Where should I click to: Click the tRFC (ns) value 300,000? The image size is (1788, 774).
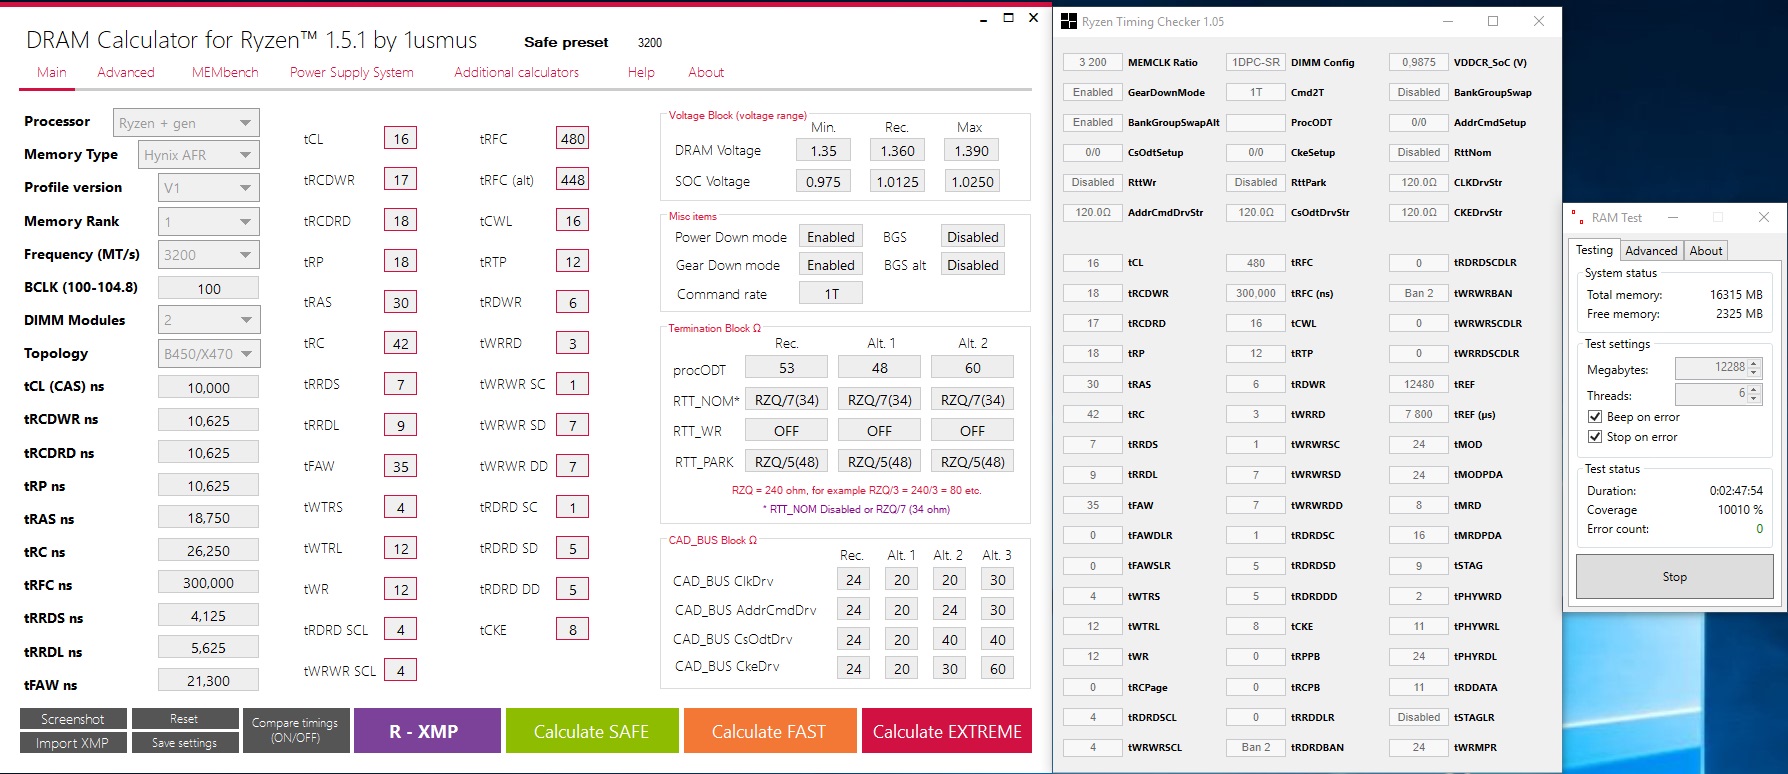tap(1256, 293)
